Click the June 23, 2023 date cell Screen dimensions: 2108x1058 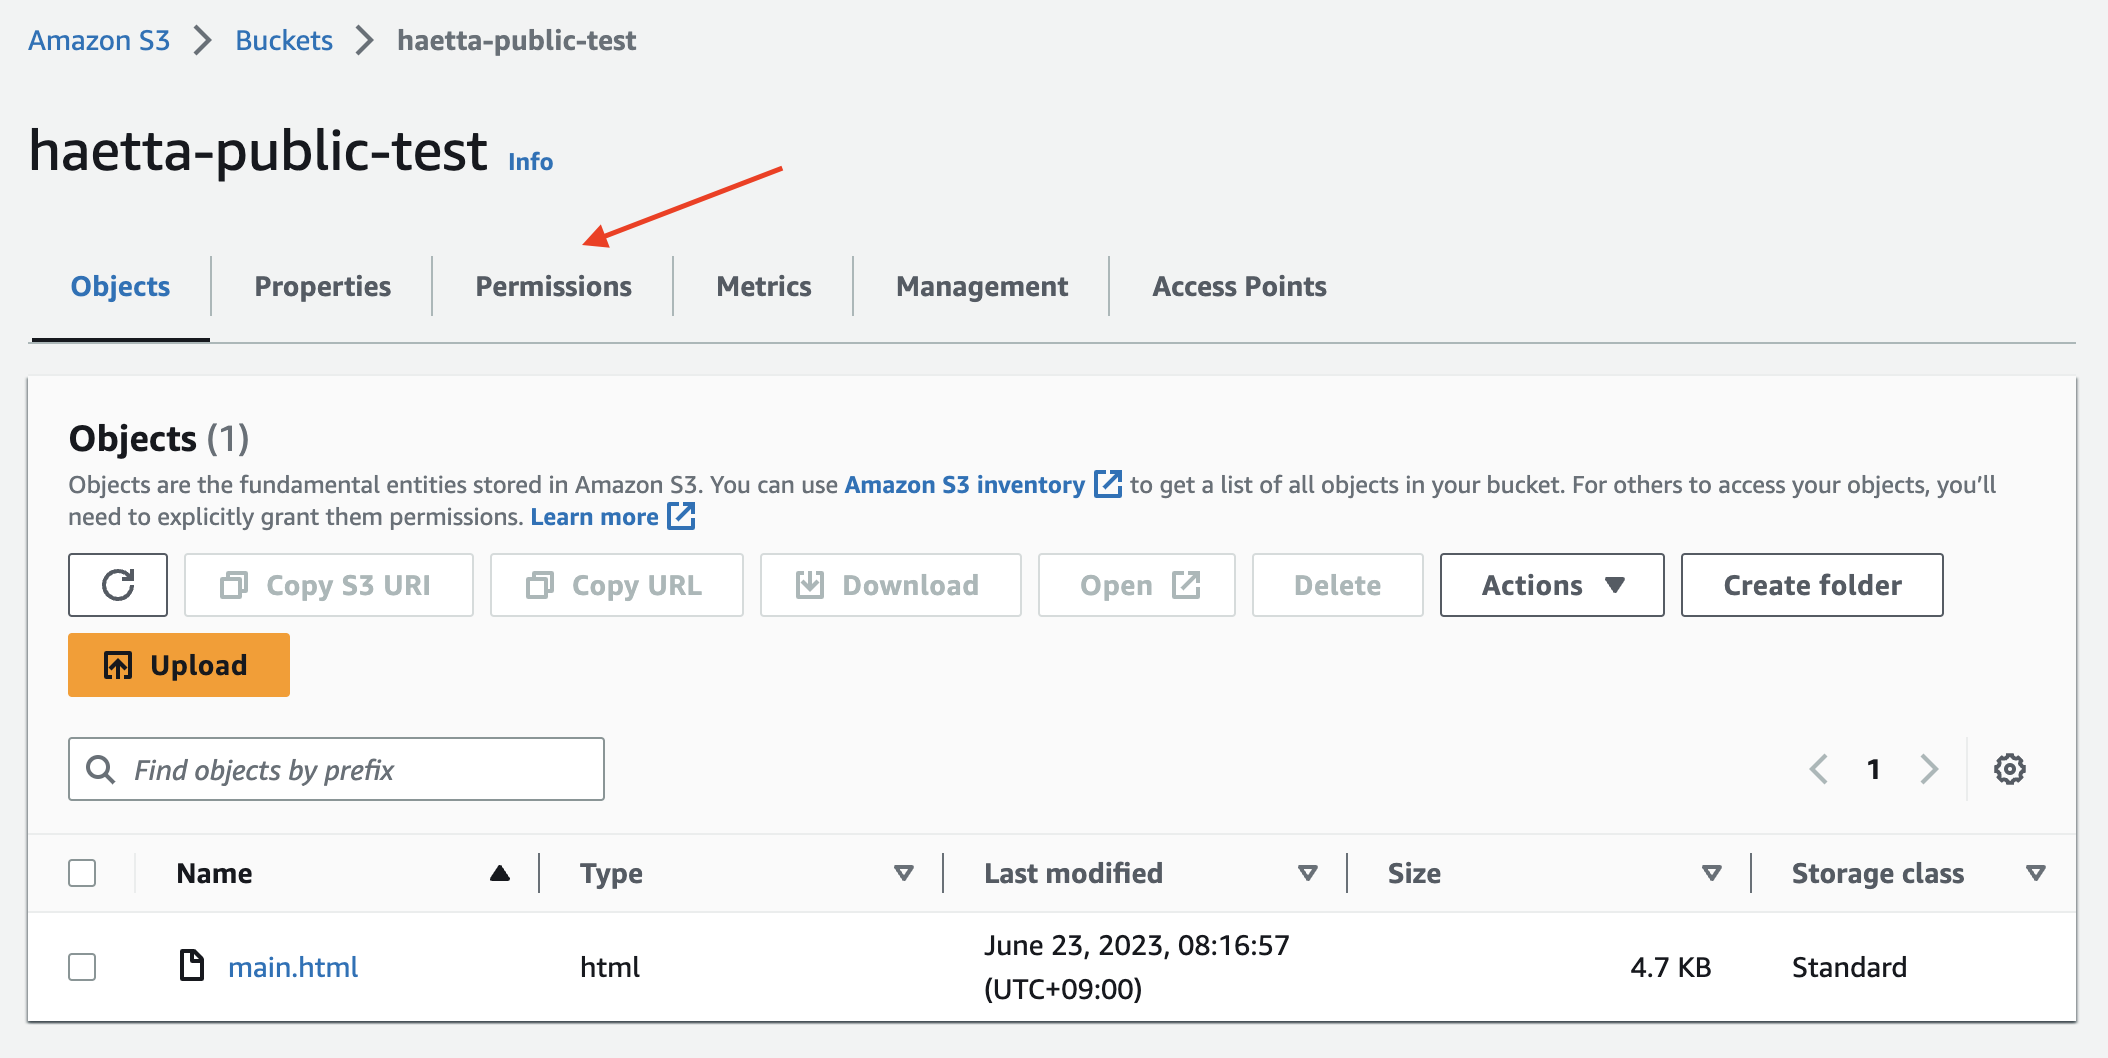(x=1137, y=967)
